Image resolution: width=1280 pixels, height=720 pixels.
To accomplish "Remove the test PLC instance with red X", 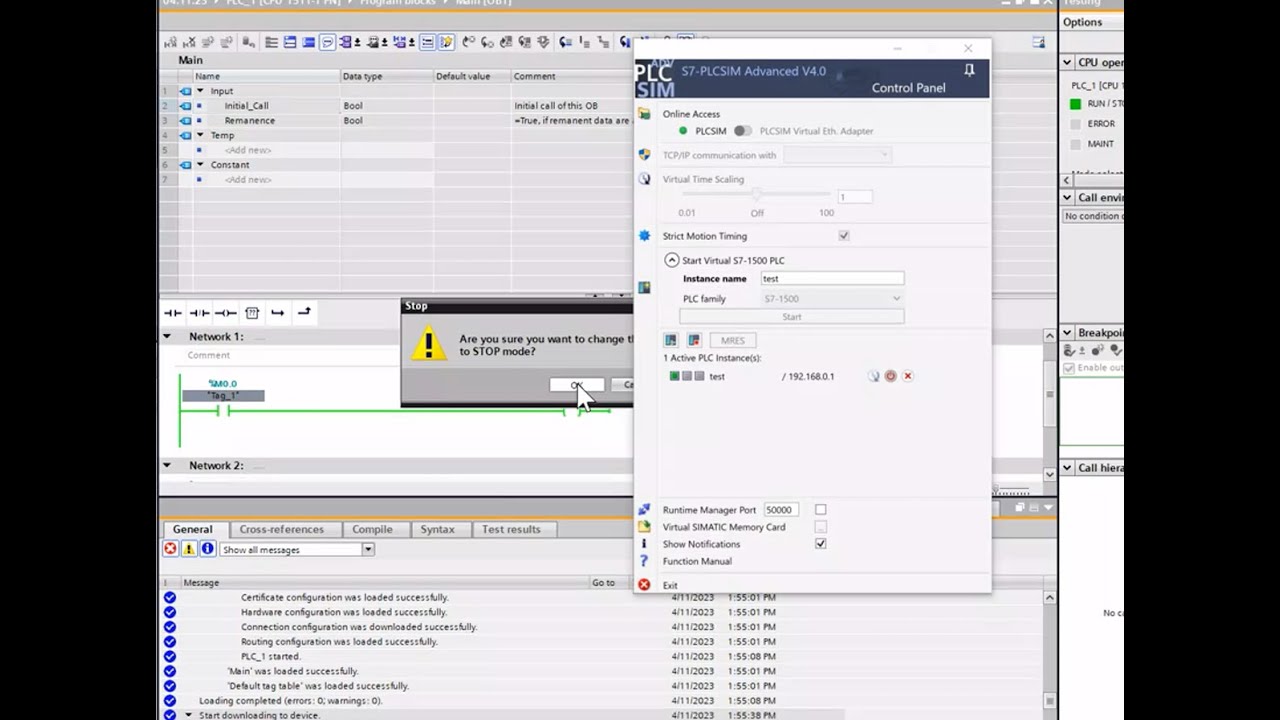I will click(x=908, y=376).
